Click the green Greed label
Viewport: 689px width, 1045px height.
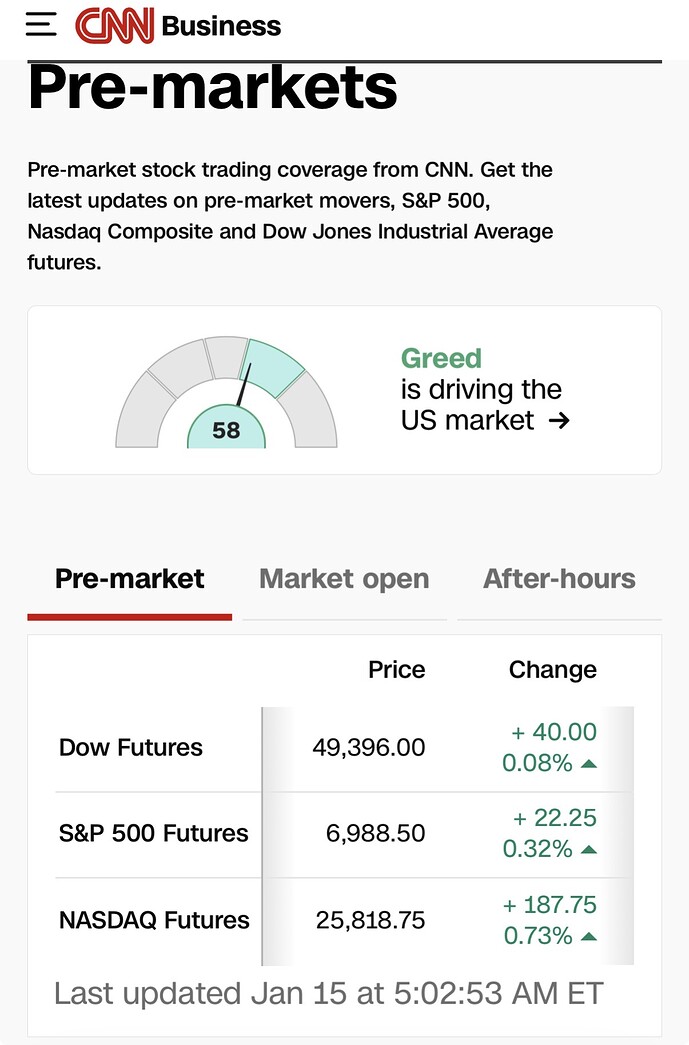point(441,358)
